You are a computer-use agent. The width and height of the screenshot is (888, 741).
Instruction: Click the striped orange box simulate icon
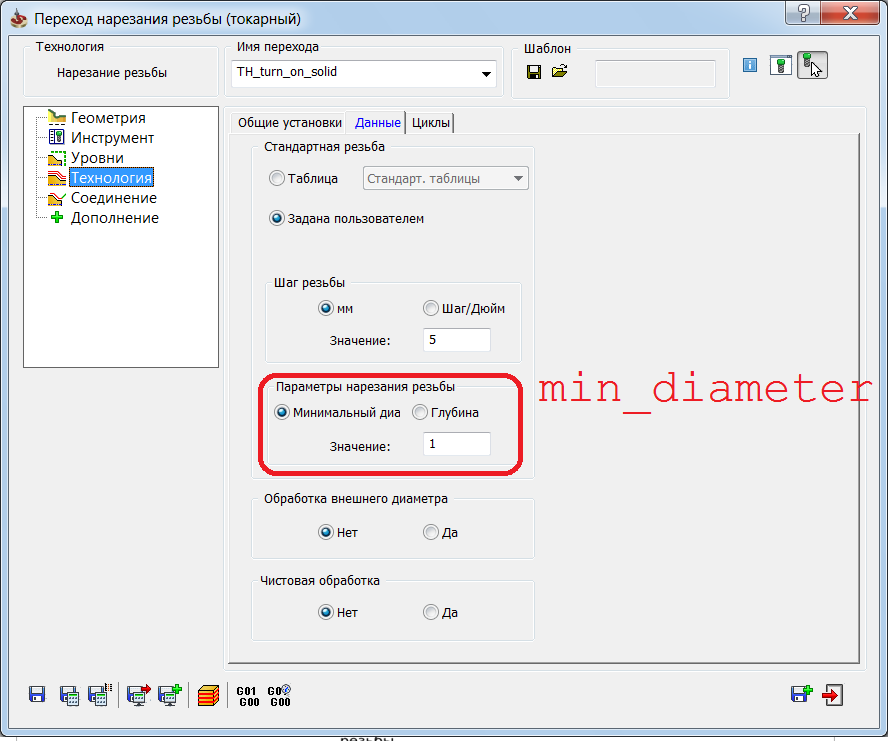(208, 696)
